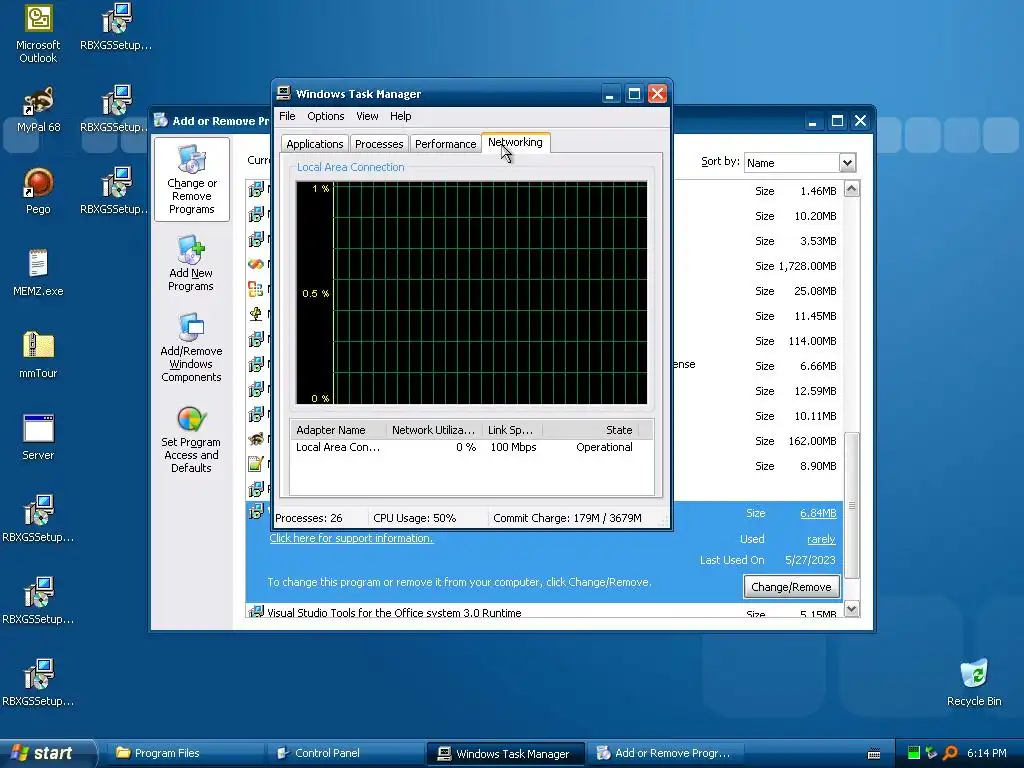Screen dimensions: 1024x768
Task: Click the network connection tray icon
Action: [x=932, y=753]
